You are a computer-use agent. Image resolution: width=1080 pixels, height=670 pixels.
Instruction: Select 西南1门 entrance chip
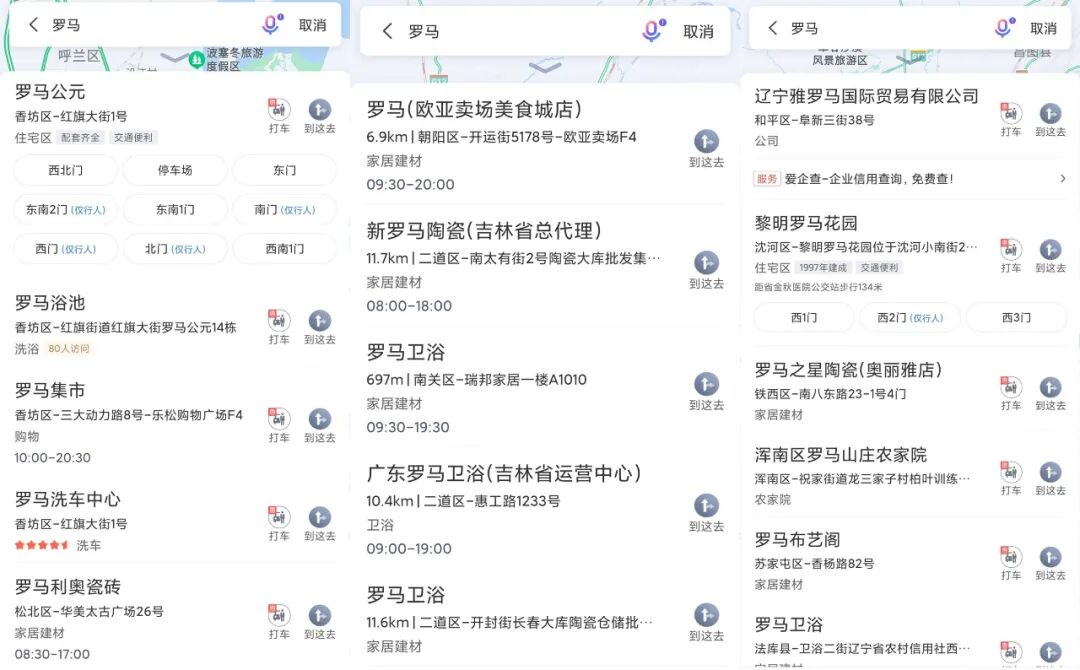(284, 249)
